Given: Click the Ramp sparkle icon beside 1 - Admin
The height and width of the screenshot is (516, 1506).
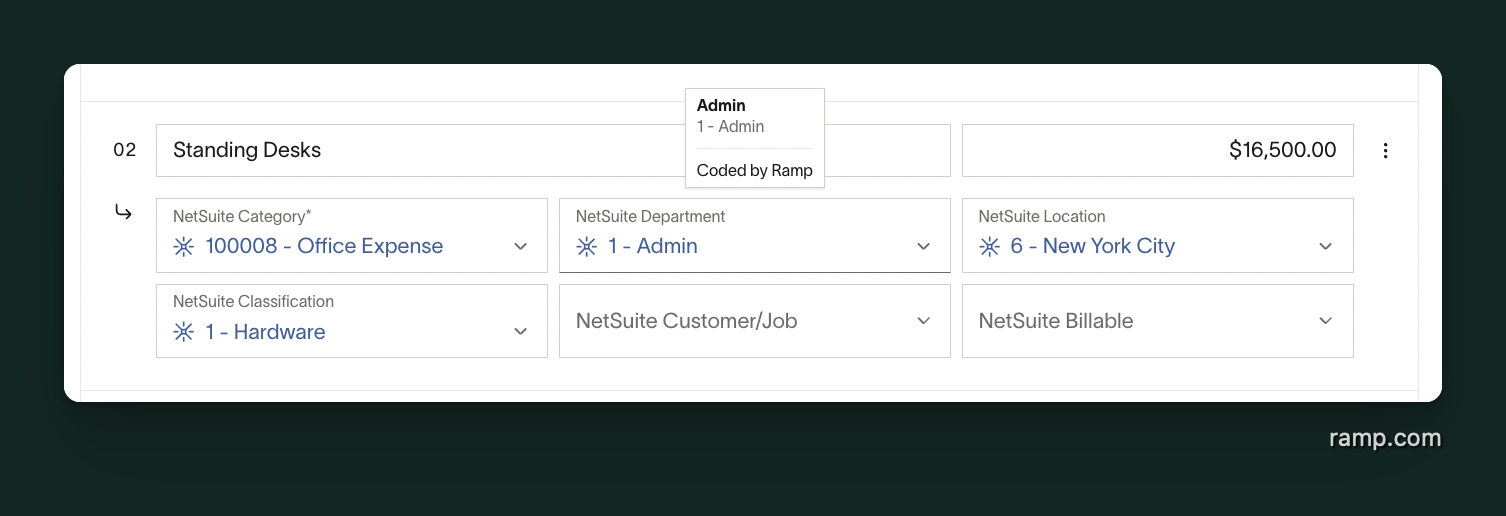Looking at the screenshot, I should tap(587, 247).
